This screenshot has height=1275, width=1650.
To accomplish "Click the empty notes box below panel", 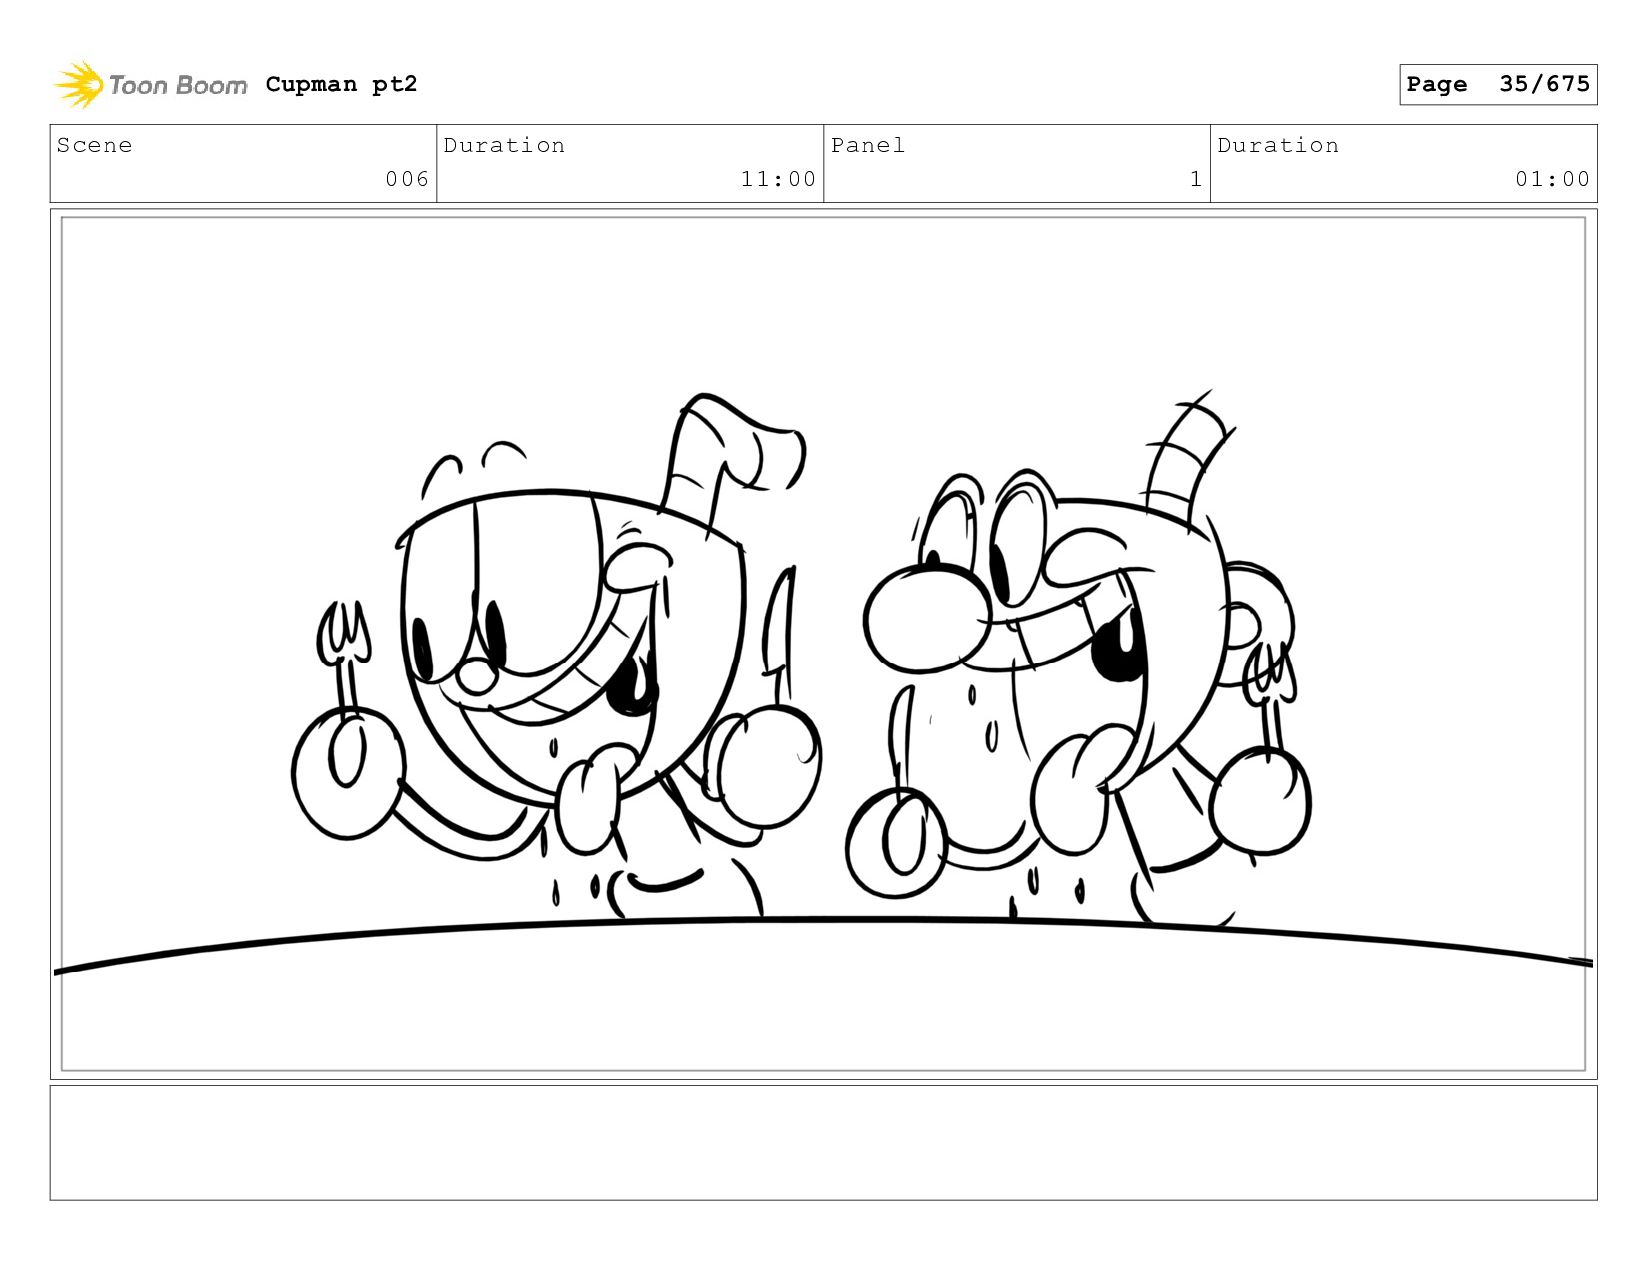I will pyautogui.click(x=823, y=1143).
